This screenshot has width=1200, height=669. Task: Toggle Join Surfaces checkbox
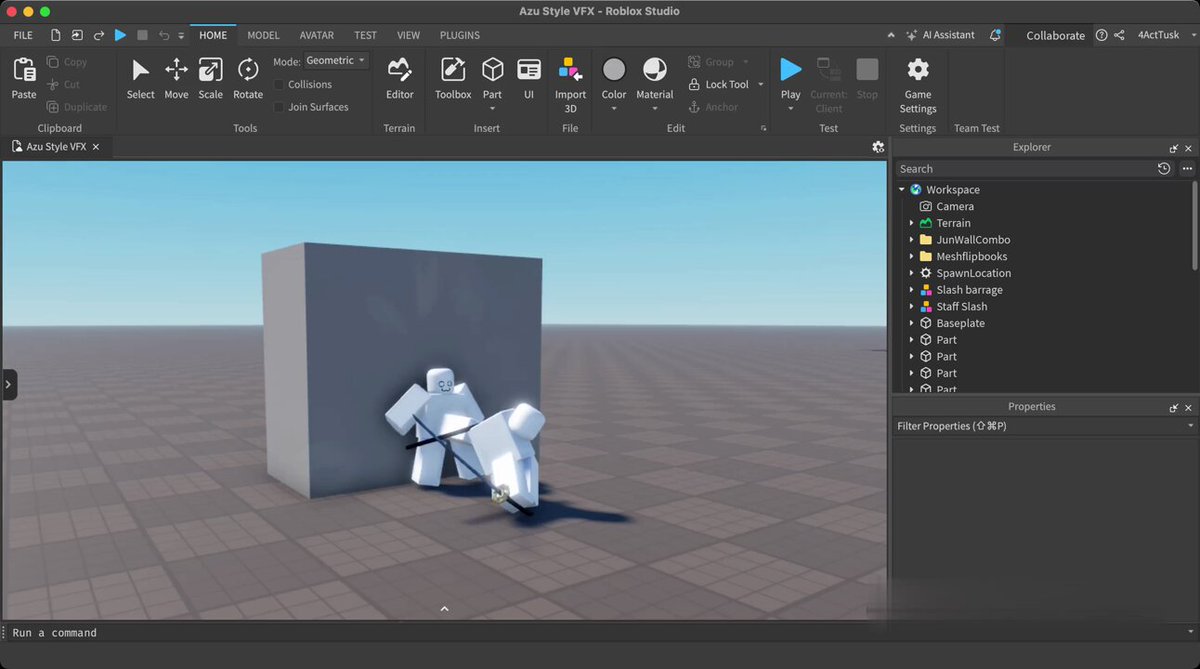pyautogui.click(x=280, y=107)
